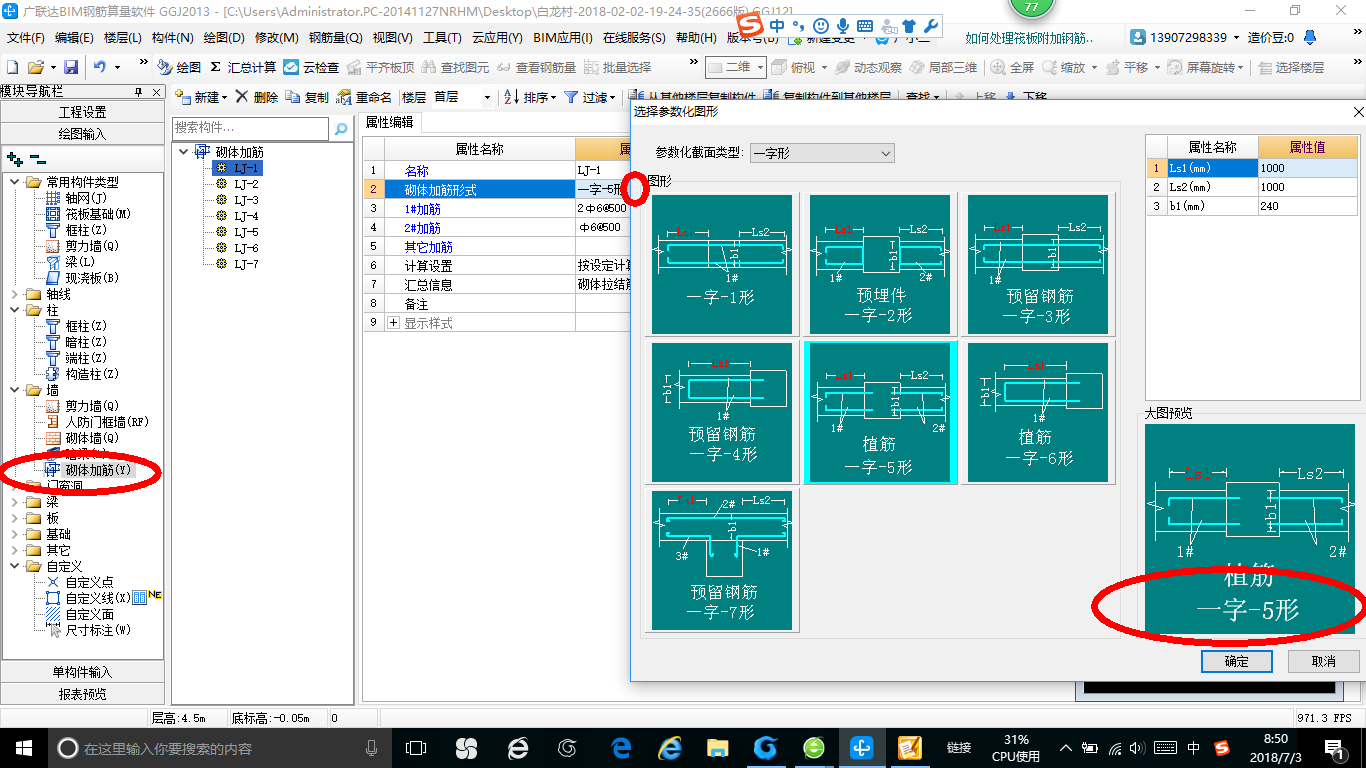
Task: Click 新建 new component button
Action: tap(201, 97)
